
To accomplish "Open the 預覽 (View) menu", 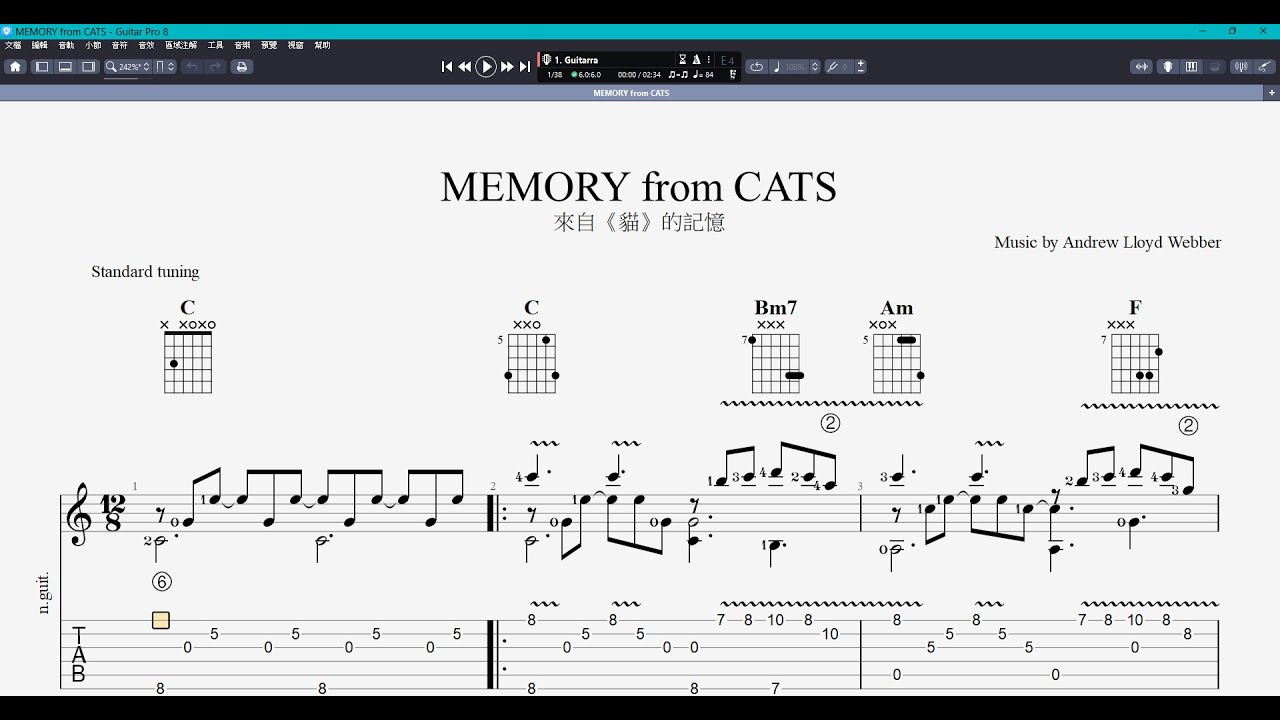I will 269,45.
